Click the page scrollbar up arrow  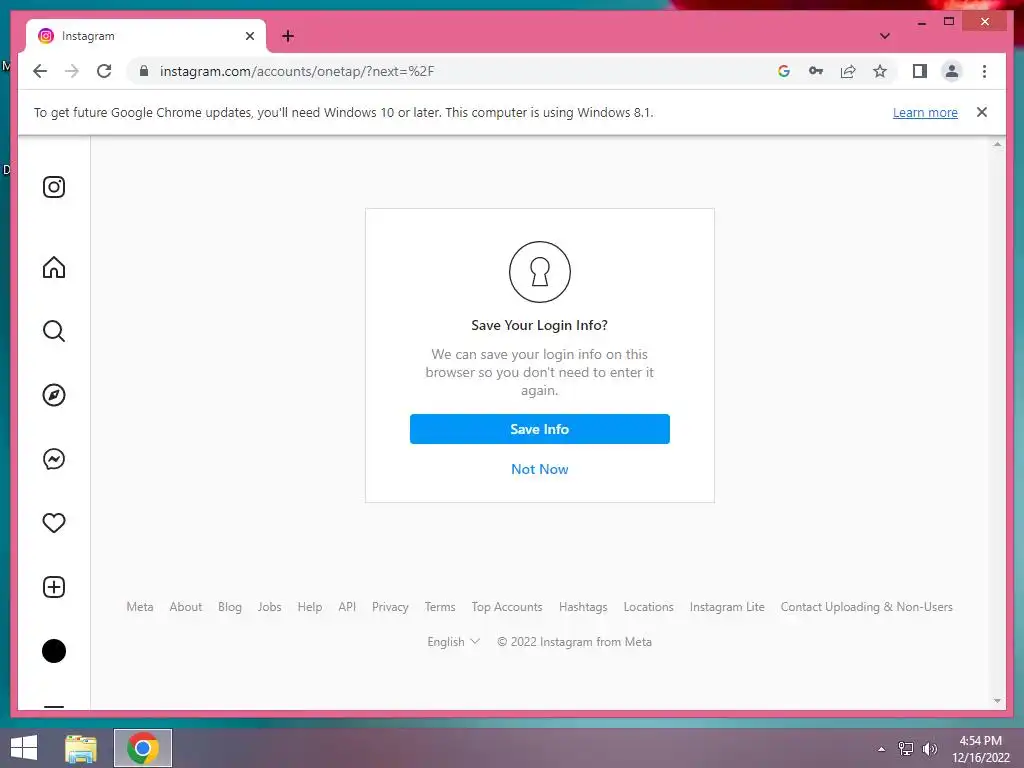tap(997, 144)
